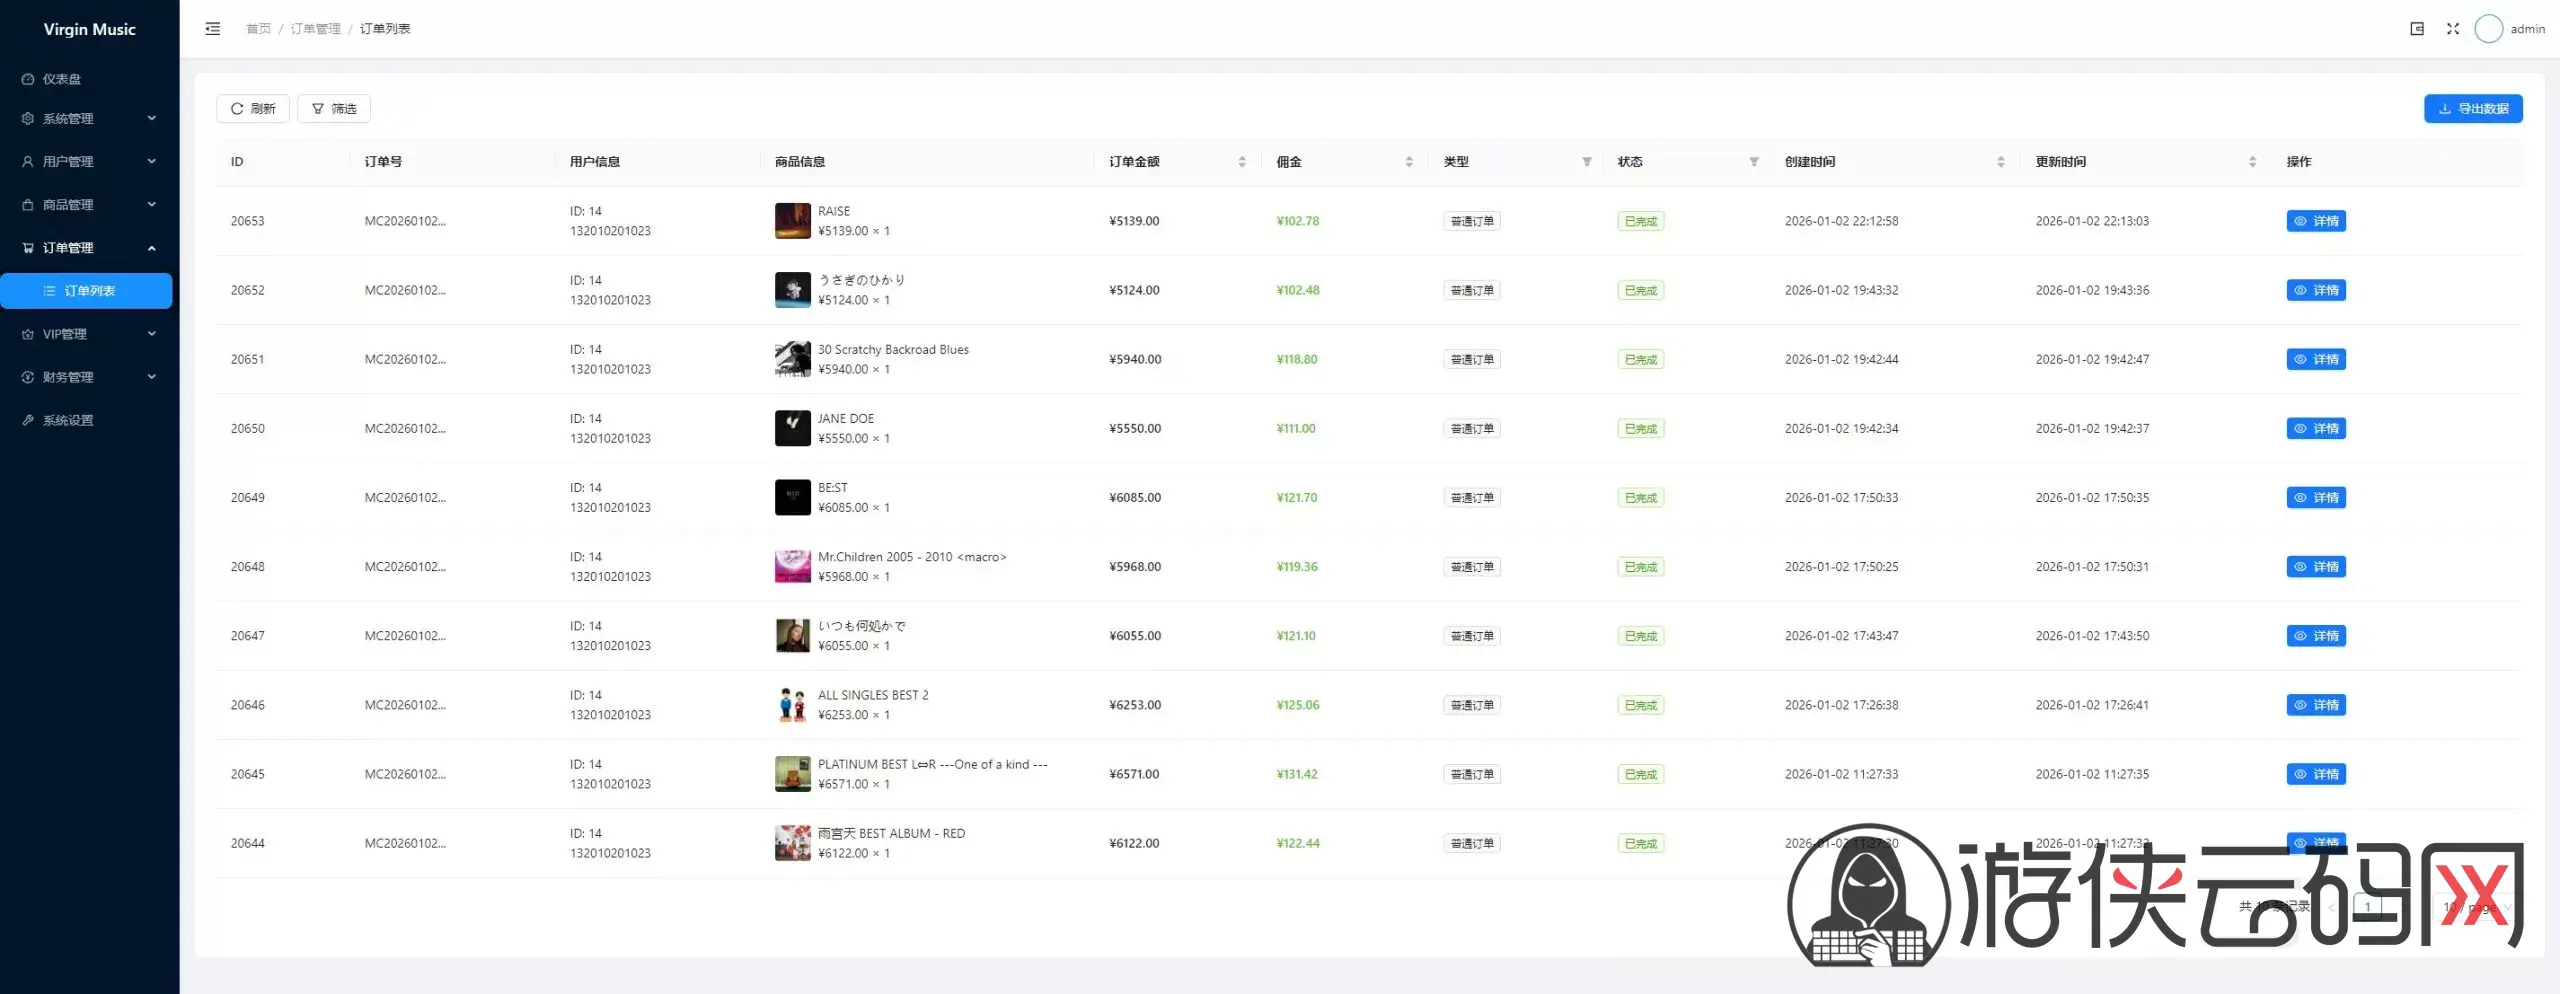Open the admin user avatar
This screenshot has width=2560, height=994.
click(x=2488, y=29)
